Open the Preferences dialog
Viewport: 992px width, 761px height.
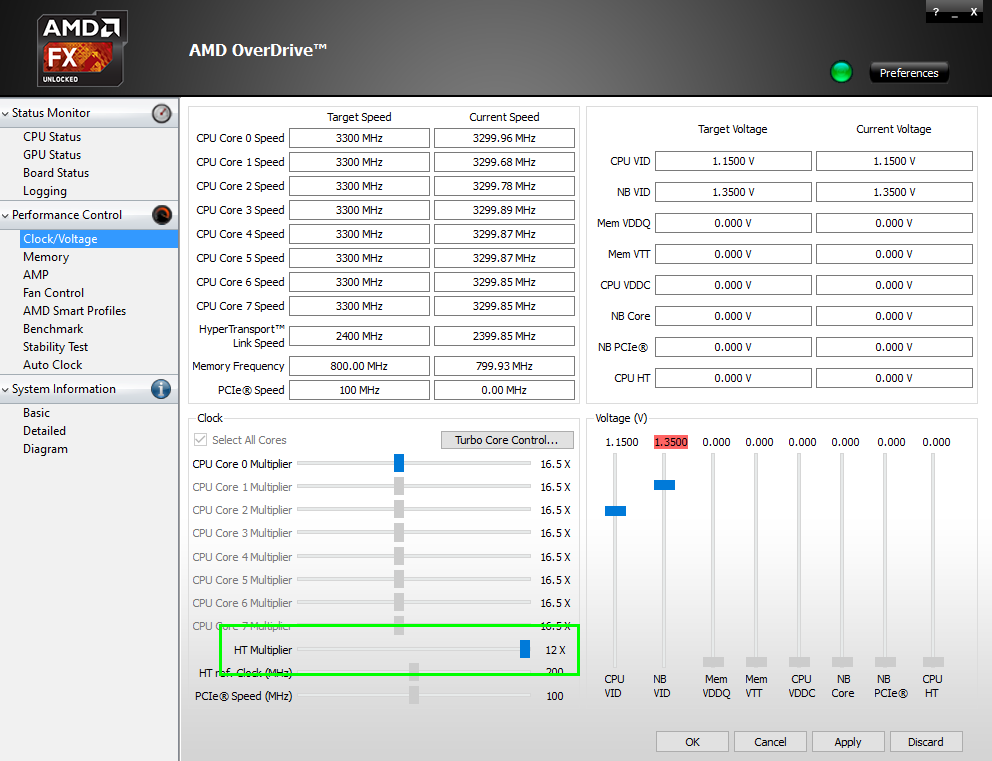pyautogui.click(x=909, y=73)
